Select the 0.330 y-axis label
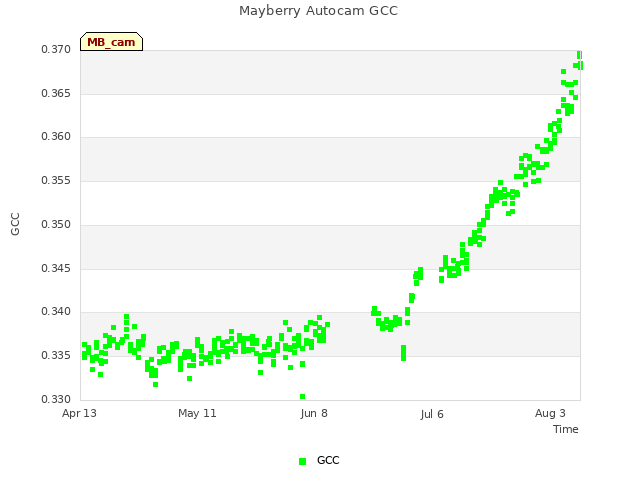Viewport: 640px width, 480px height. coord(56,399)
